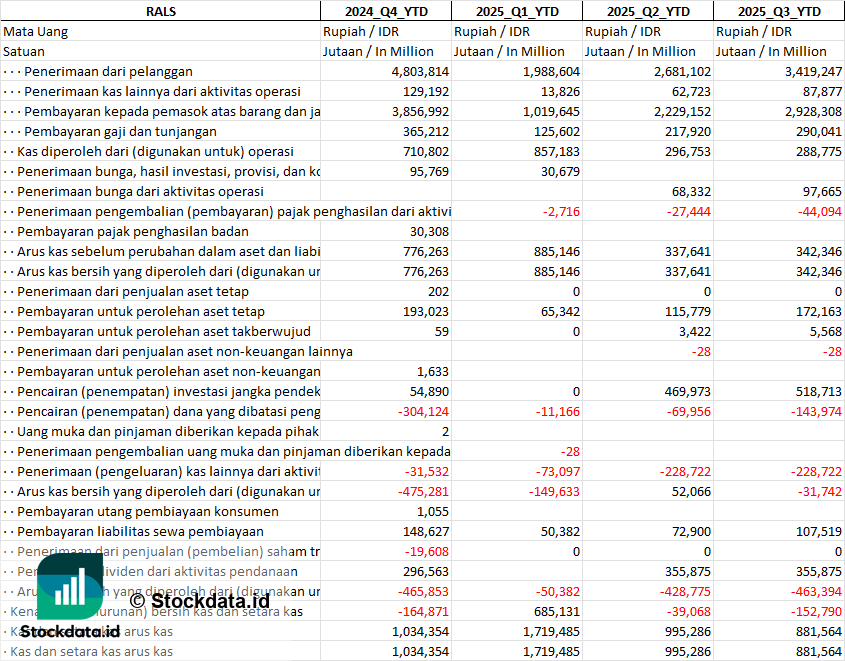Image resolution: width=845 pixels, height=661 pixels.
Task: Click red value -465,853 cell
Action: (x=386, y=590)
